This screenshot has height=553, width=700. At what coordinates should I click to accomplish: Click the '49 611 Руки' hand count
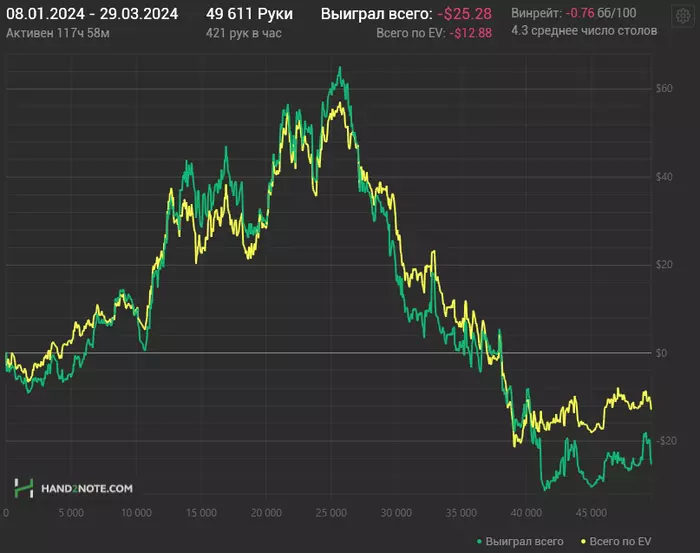[x=249, y=14]
